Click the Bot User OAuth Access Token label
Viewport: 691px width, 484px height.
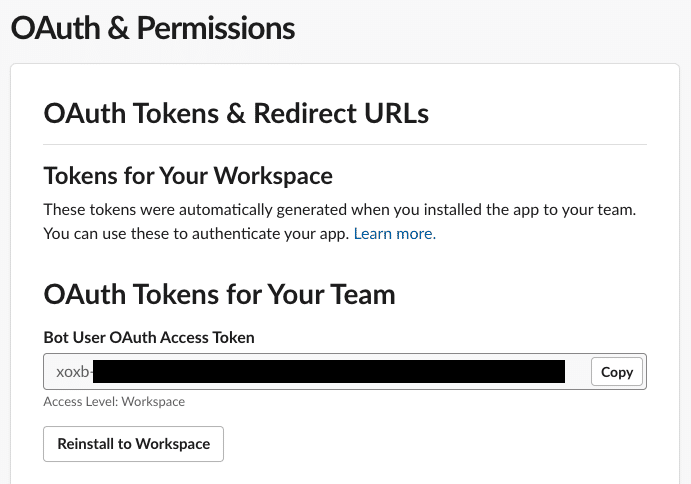click(149, 338)
